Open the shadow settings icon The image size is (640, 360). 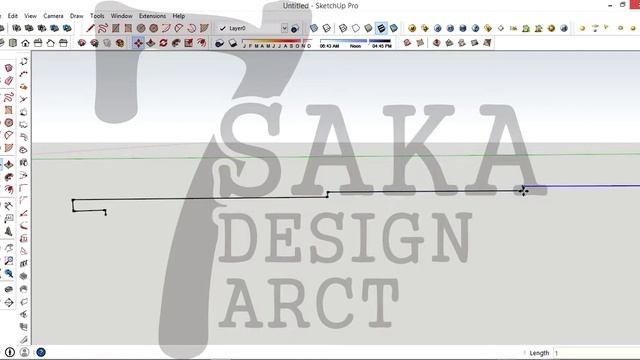220,43
